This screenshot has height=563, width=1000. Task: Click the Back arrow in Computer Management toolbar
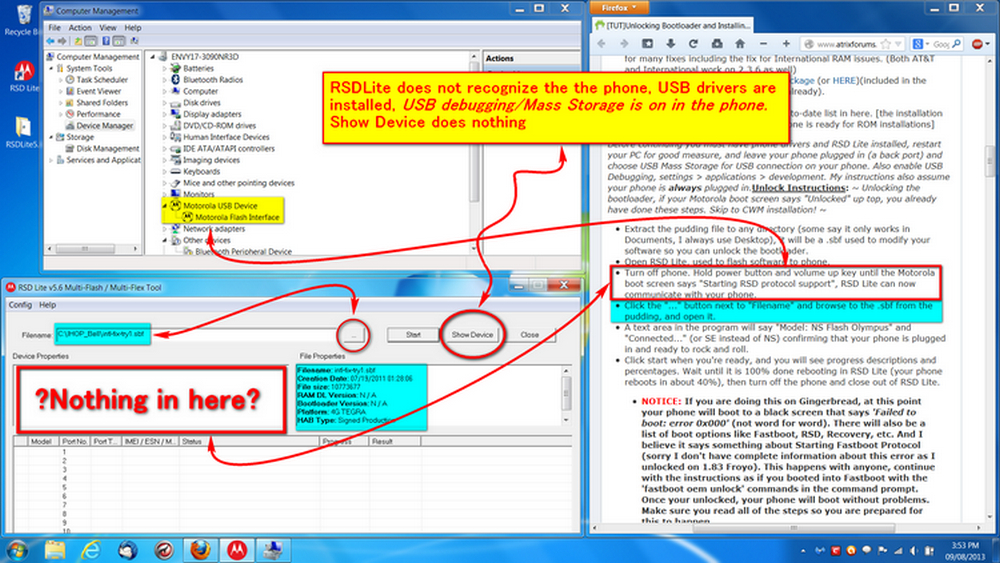(50, 41)
